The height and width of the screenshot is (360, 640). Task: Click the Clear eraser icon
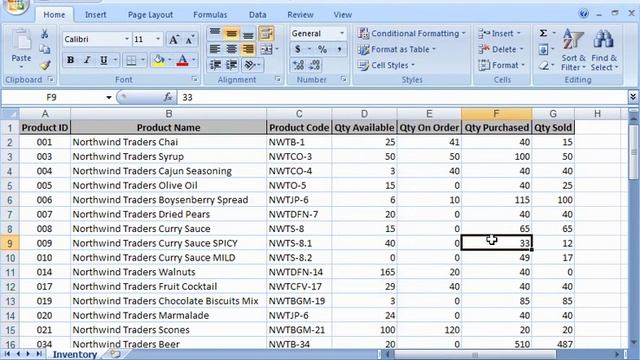(x=543, y=65)
